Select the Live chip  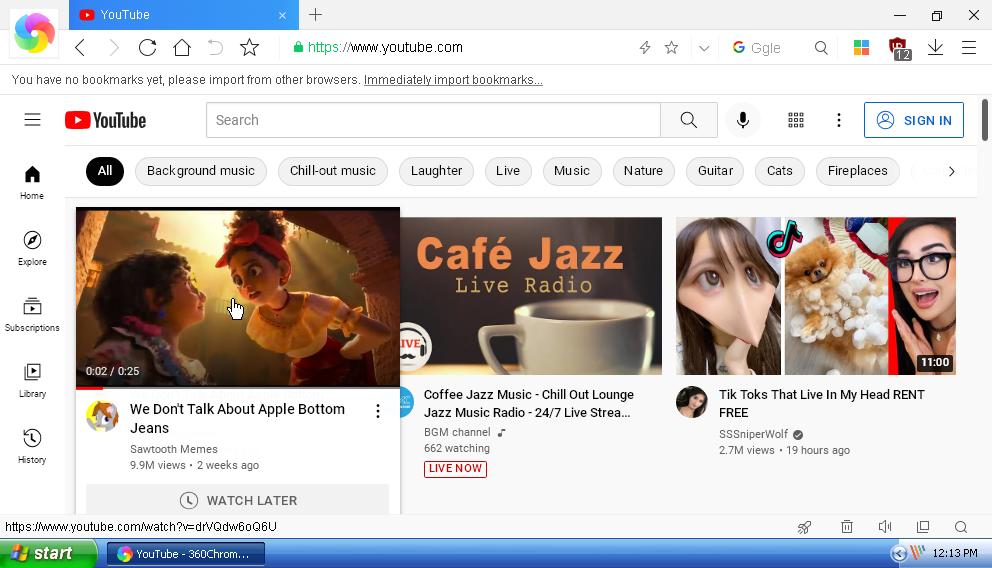coord(508,171)
